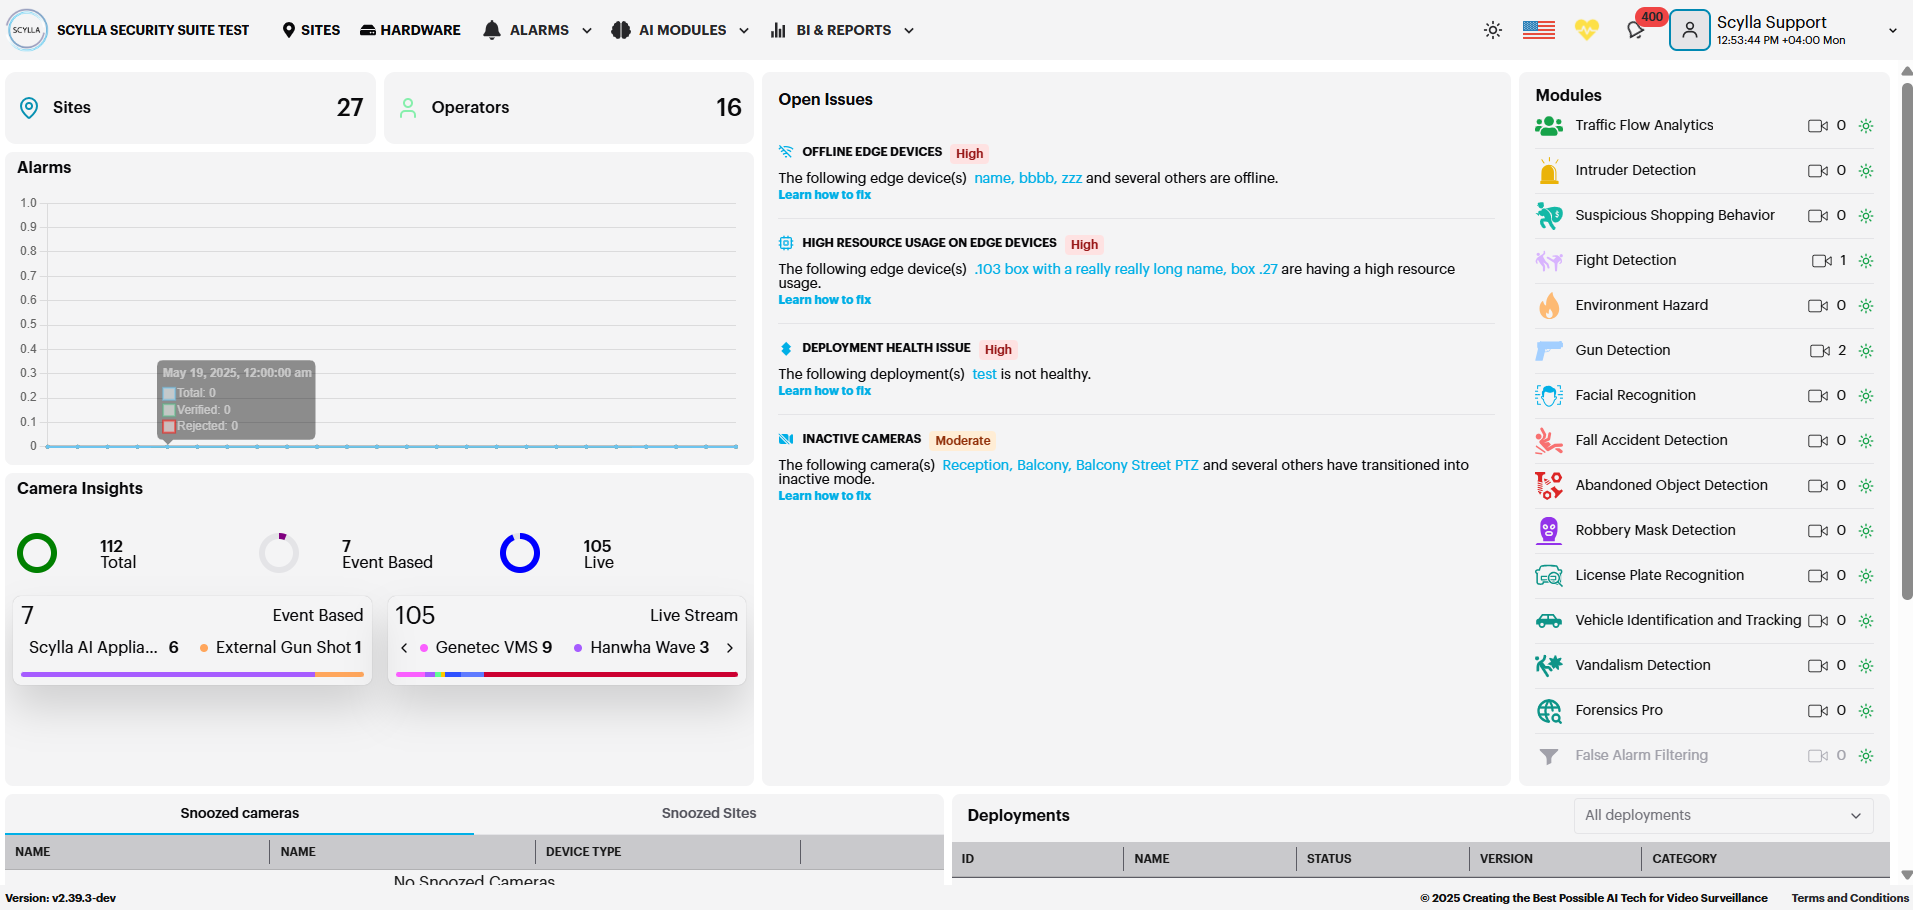Open settings gear for Traffic Flow Analytics
Screen dimensions: 1913x910
click(1865, 126)
